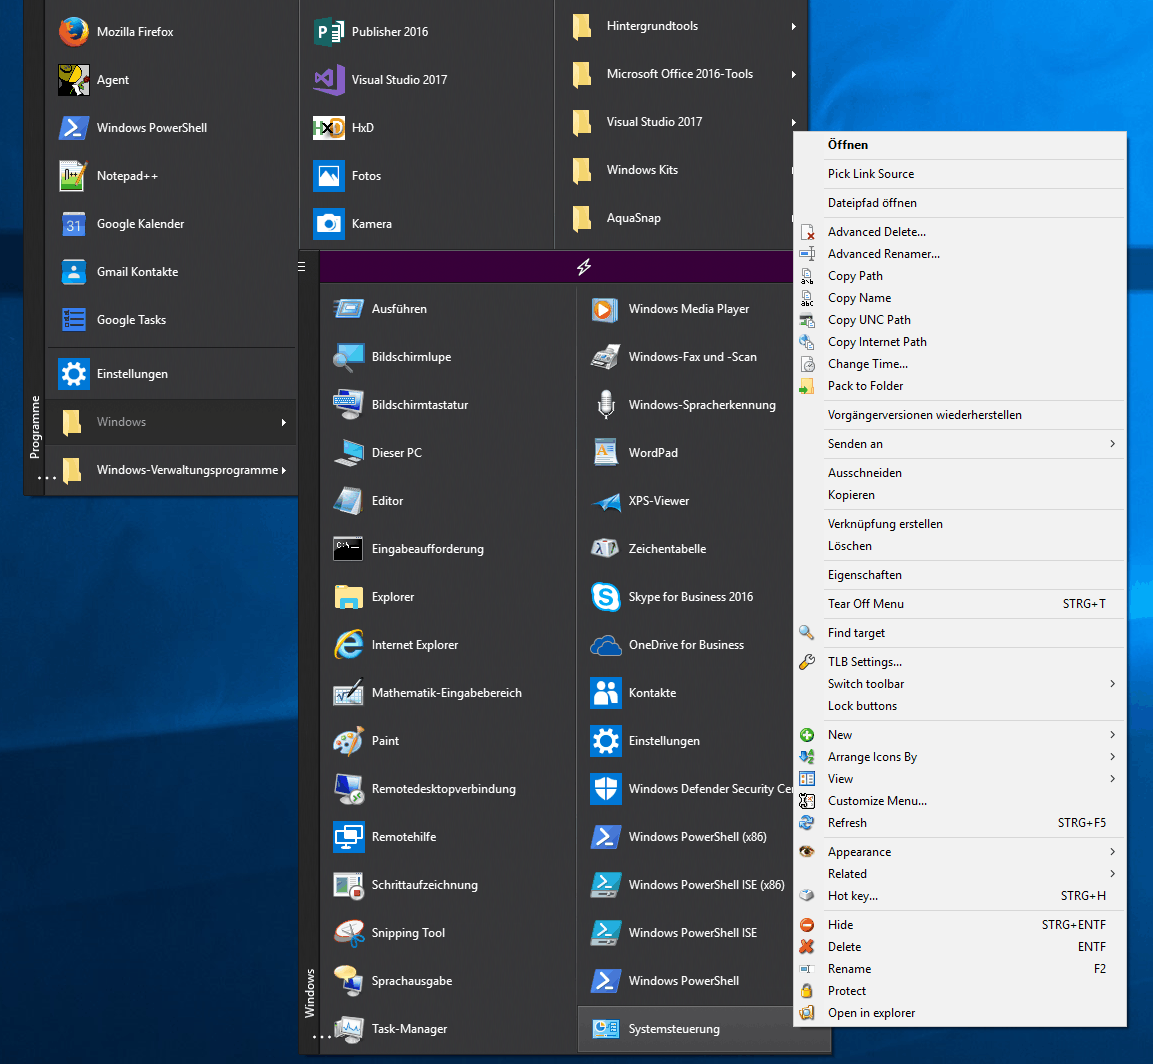Screen dimensions: 1153x1064
Task: Expand the Senden an submenu
Action: coord(960,443)
